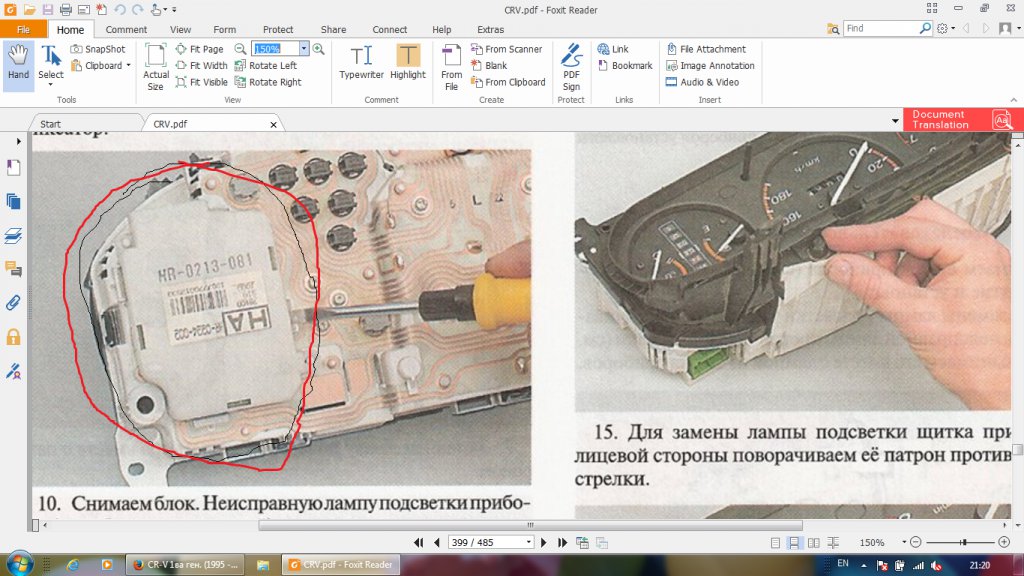Viewport: 1024px width, 576px height.
Task: Insert a Link
Action: 613,49
